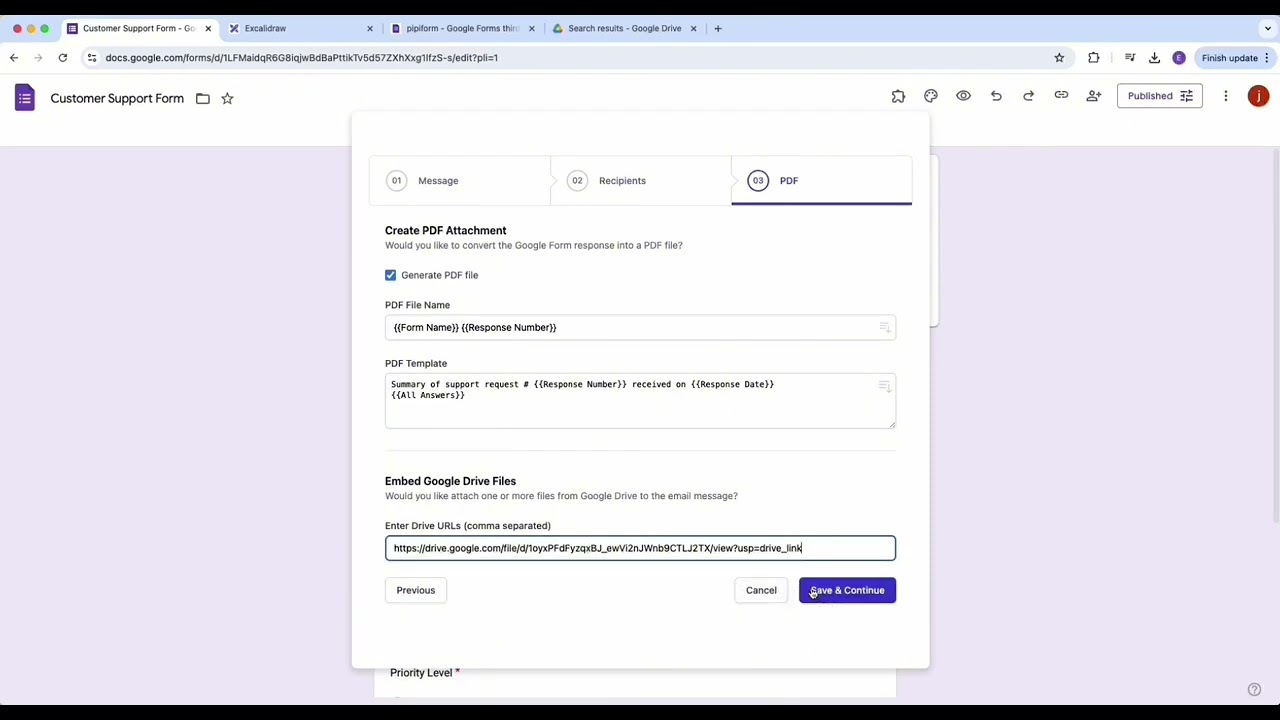Preview the form with eye icon
1280x720 pixels.
[963, 96]
